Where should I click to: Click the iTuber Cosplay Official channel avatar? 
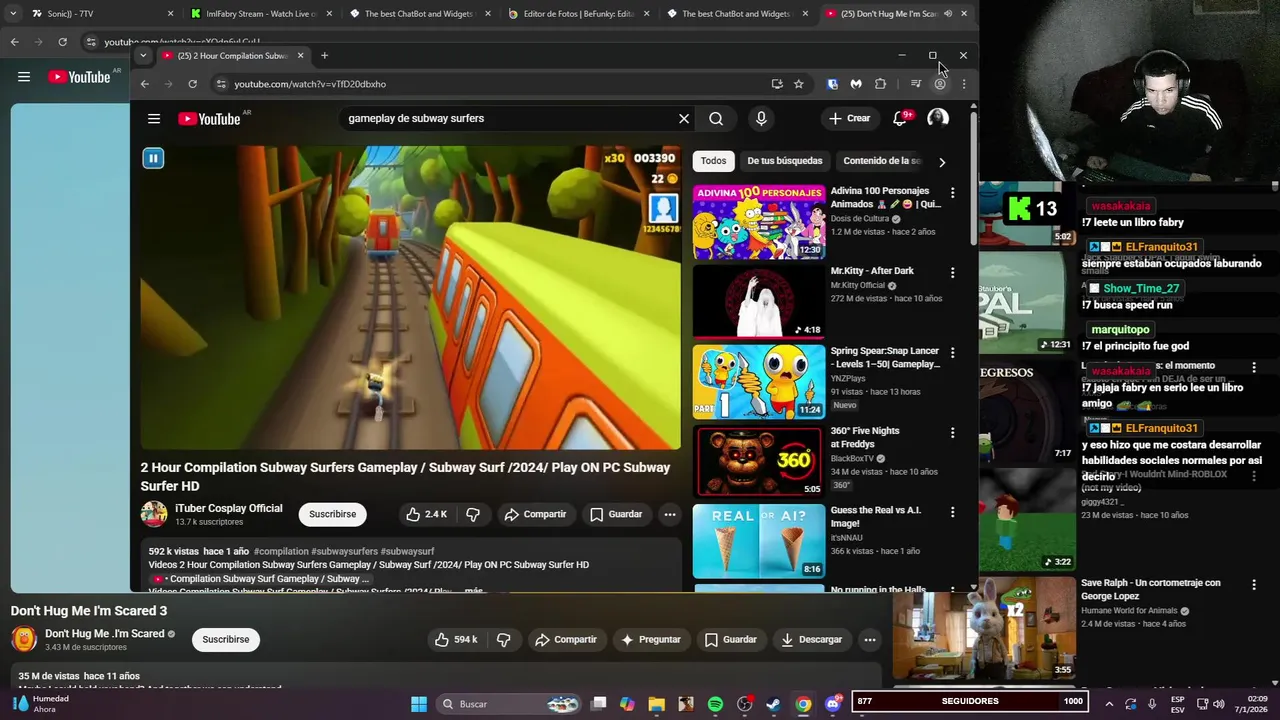154,514
